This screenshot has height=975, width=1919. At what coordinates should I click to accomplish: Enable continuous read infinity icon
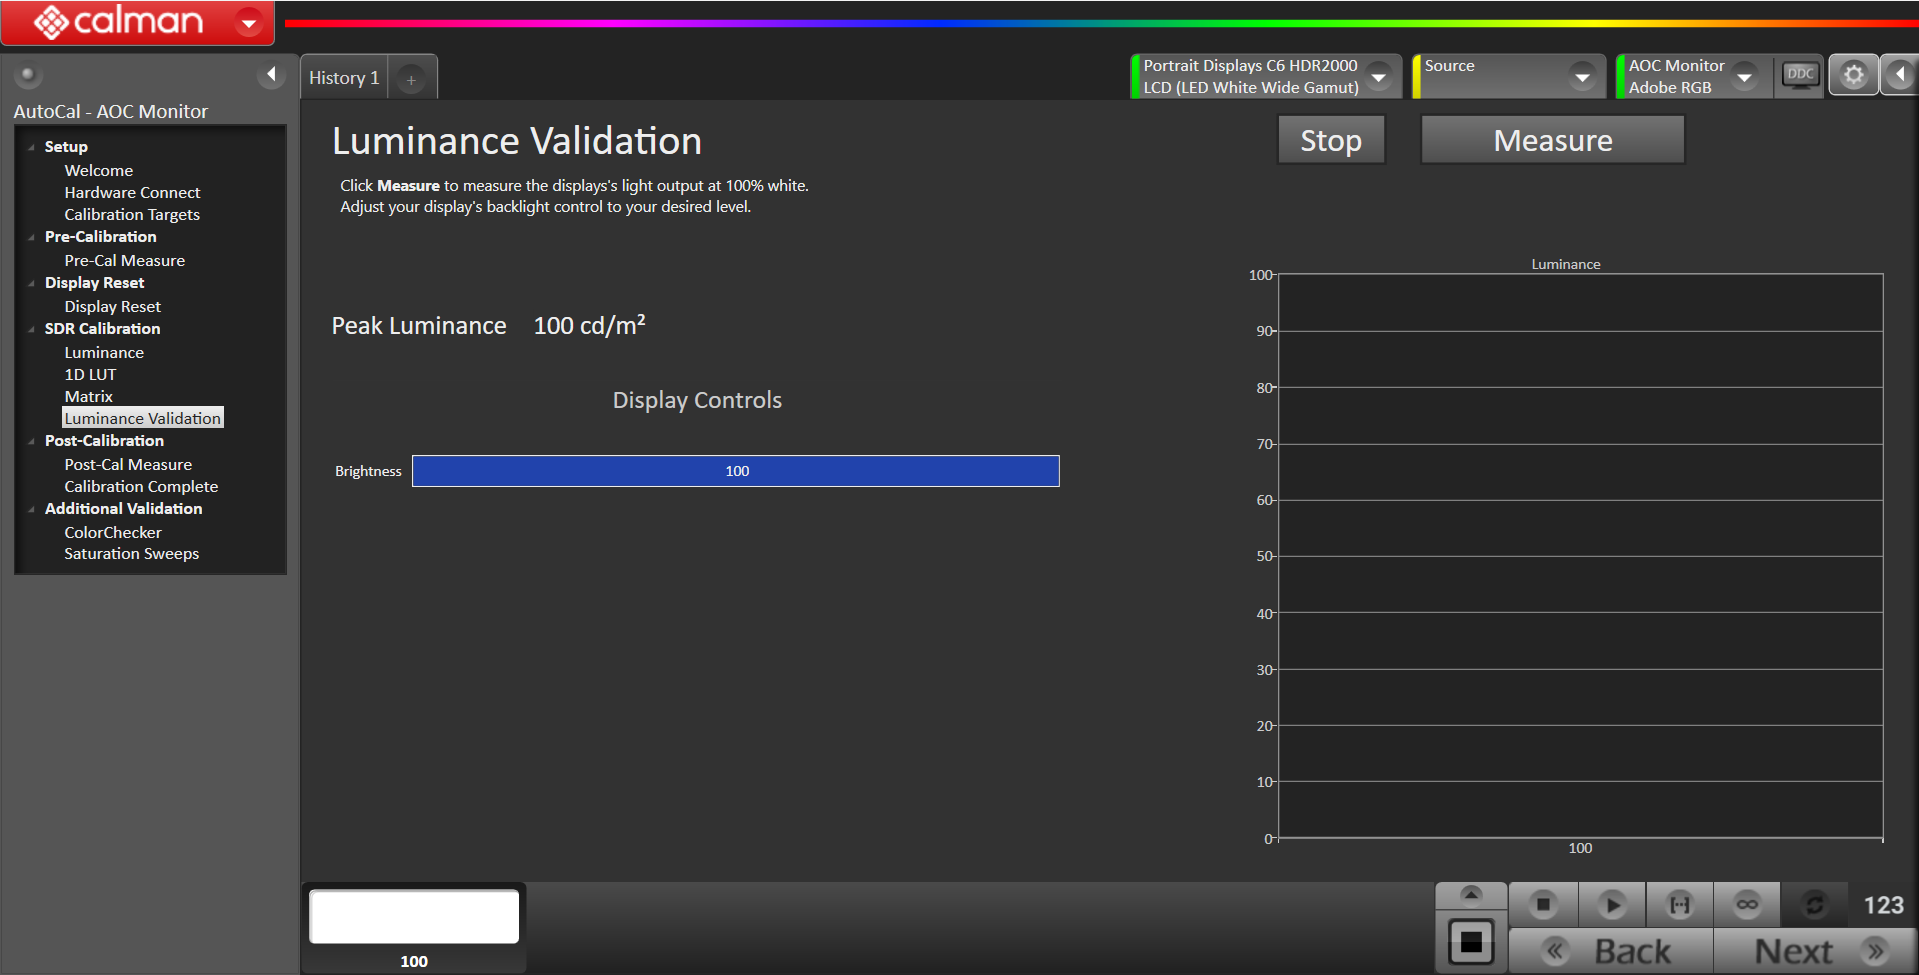tap(1747, 905)
